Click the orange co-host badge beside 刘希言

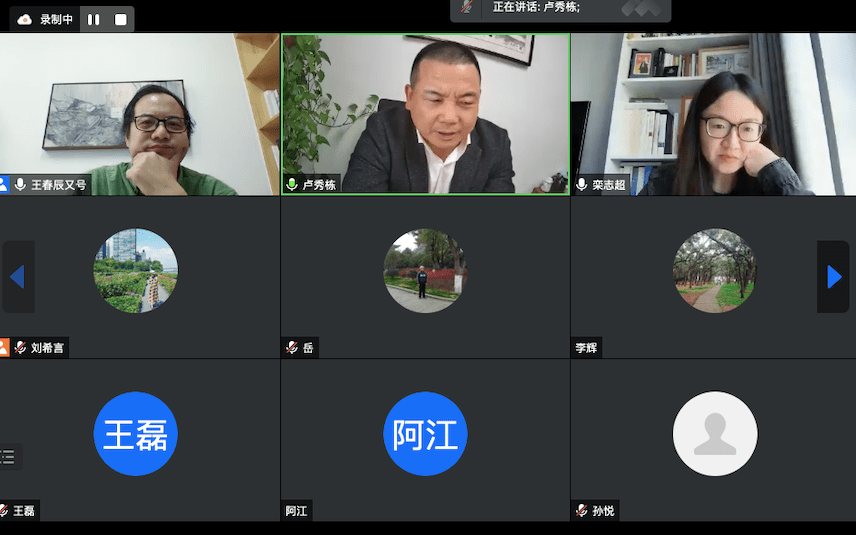click(4, 348)
